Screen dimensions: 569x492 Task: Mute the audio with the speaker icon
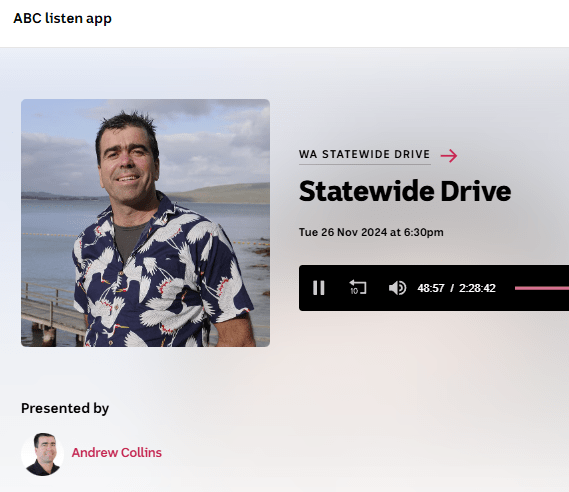coord(397,288)
